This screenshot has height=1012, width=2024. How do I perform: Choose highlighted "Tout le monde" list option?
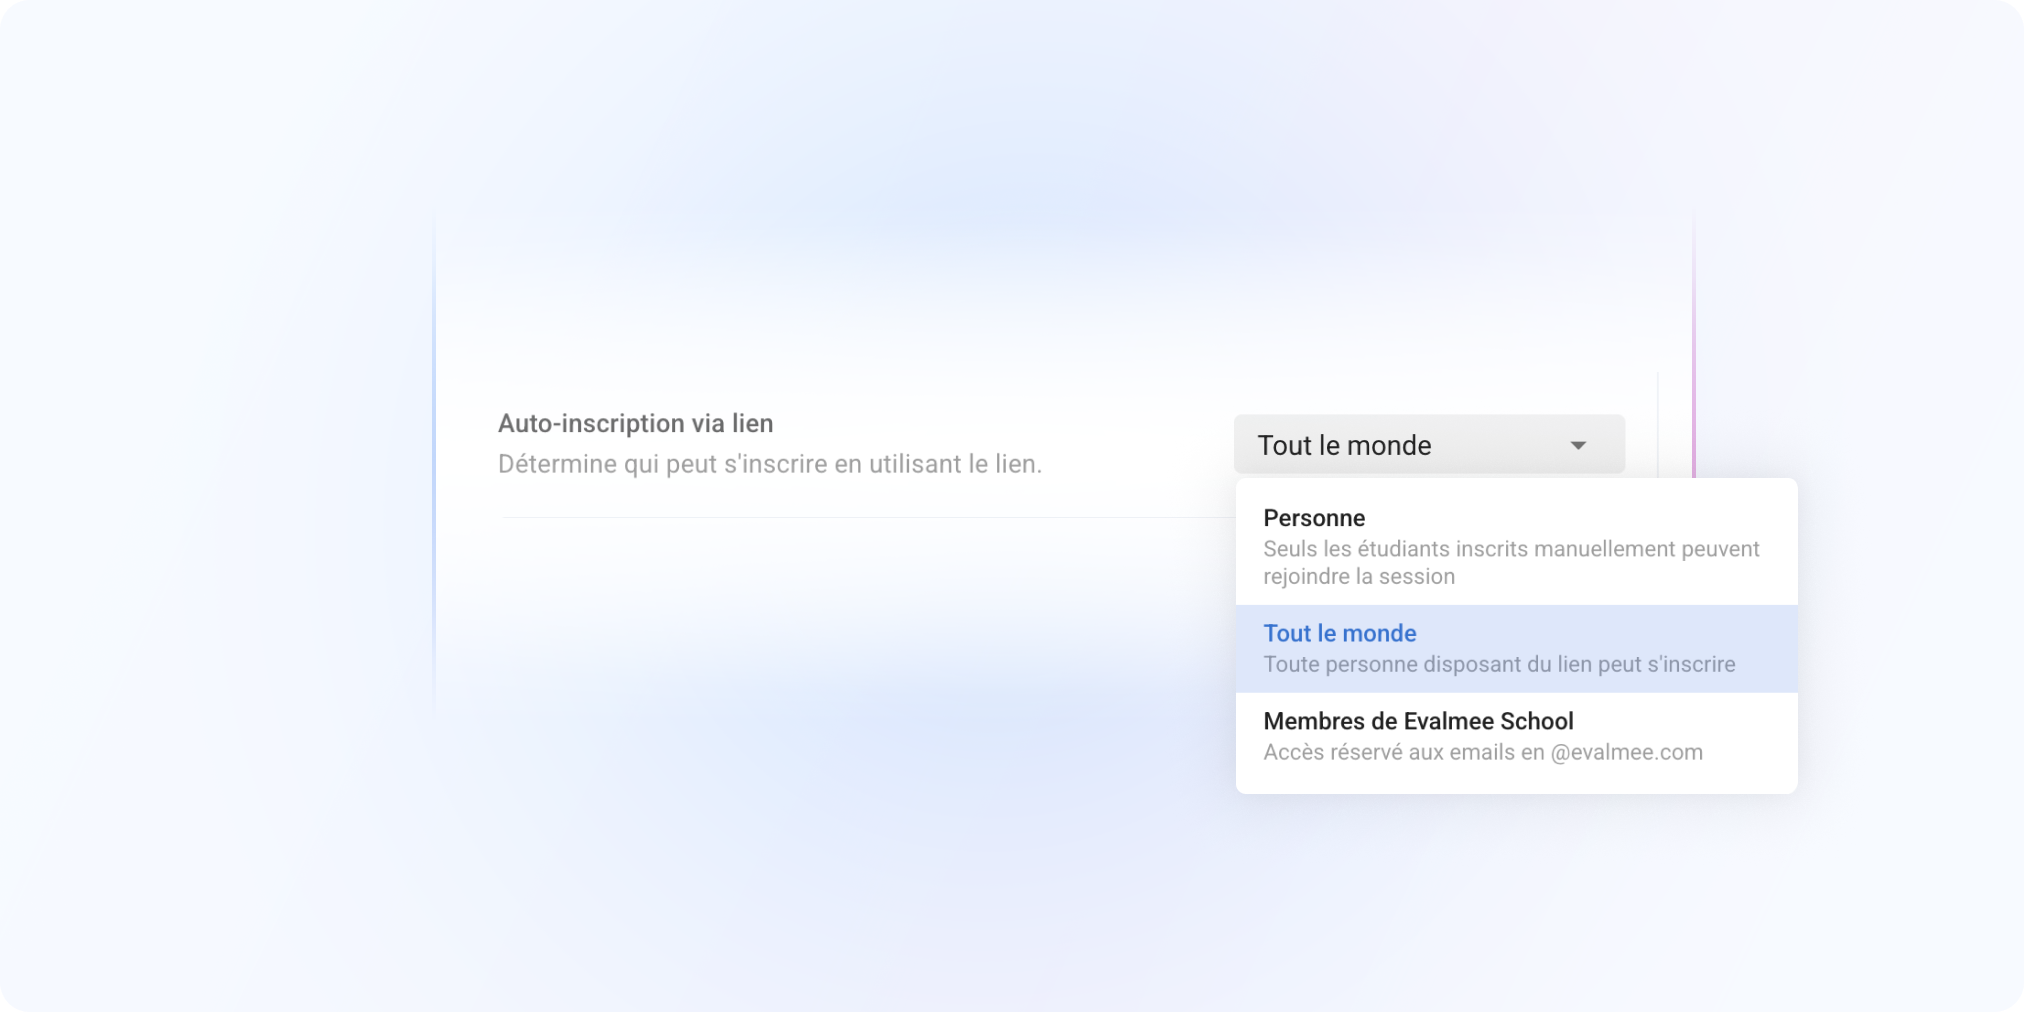coord(1340,633)
